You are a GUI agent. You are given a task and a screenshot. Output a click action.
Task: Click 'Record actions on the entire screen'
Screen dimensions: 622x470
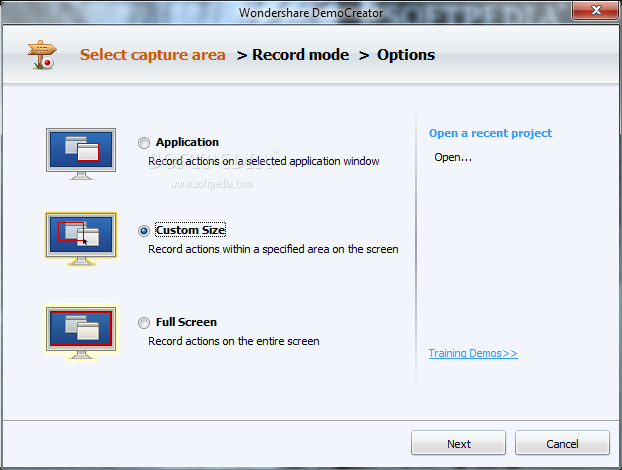[x=234, y=341]
